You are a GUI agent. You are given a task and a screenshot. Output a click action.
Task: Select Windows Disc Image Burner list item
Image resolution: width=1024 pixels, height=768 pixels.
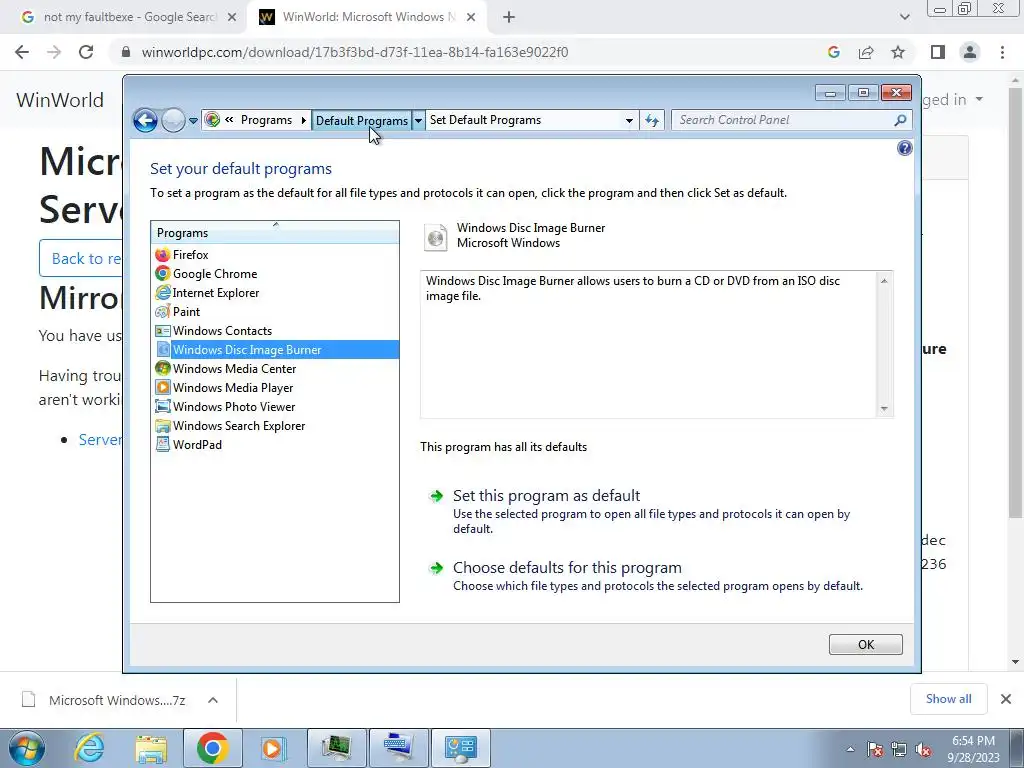pos(275,349)
